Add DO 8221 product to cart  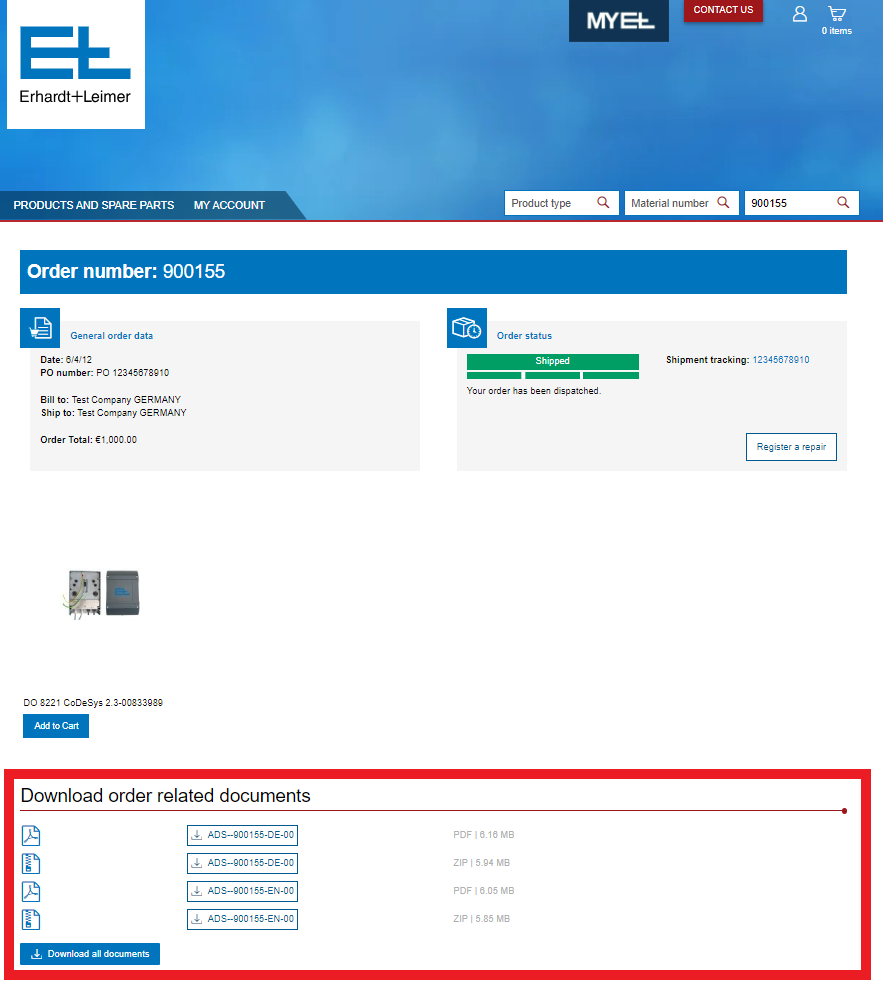click(56, 726)
